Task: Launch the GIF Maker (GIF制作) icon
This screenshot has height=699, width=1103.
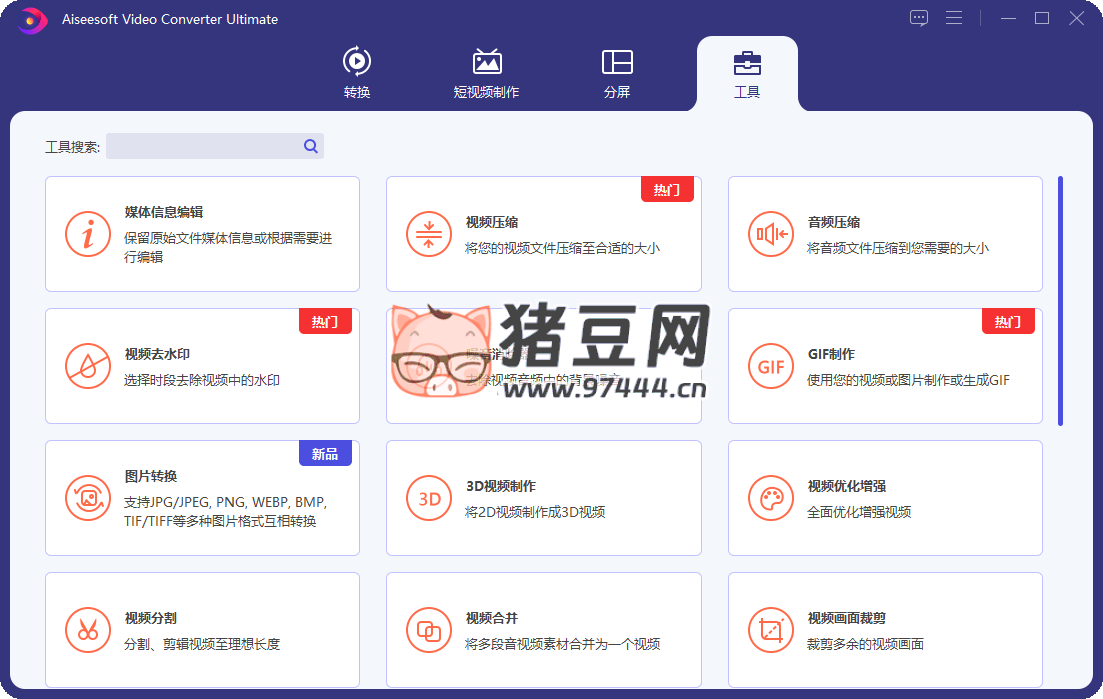Action: point(771,366)
